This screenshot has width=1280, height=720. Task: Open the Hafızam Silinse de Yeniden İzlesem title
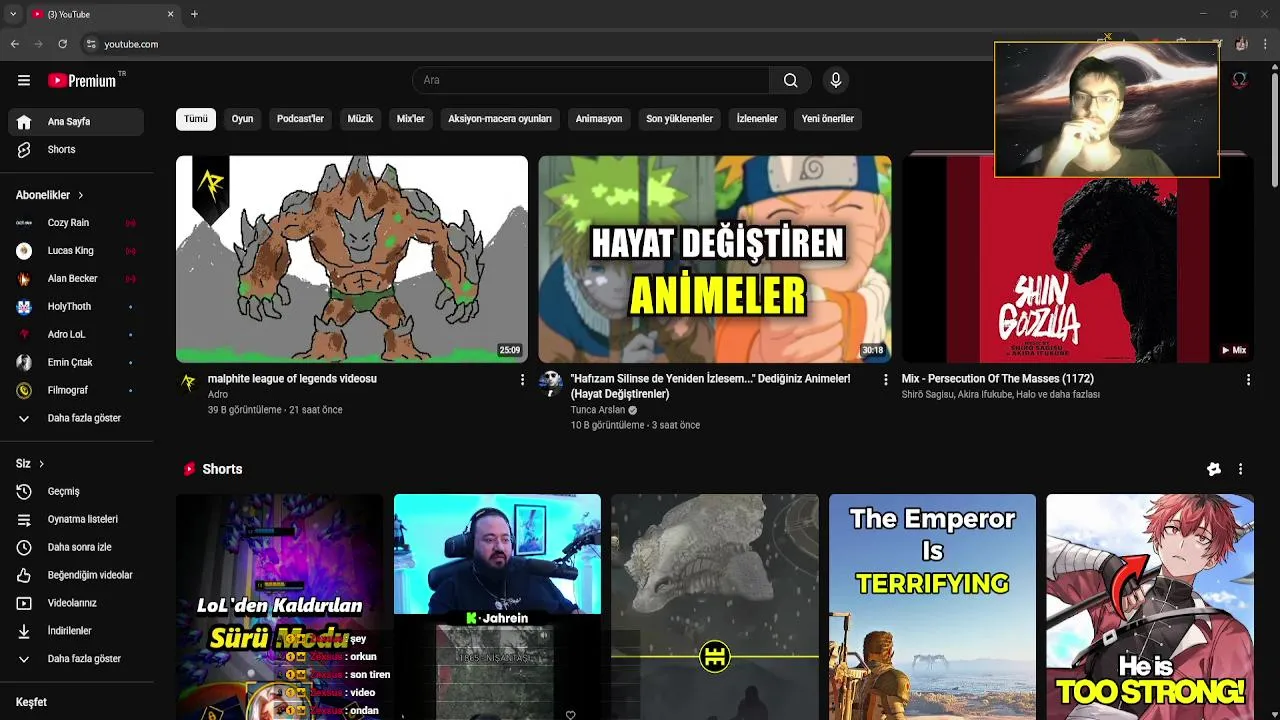click(710, 386)
